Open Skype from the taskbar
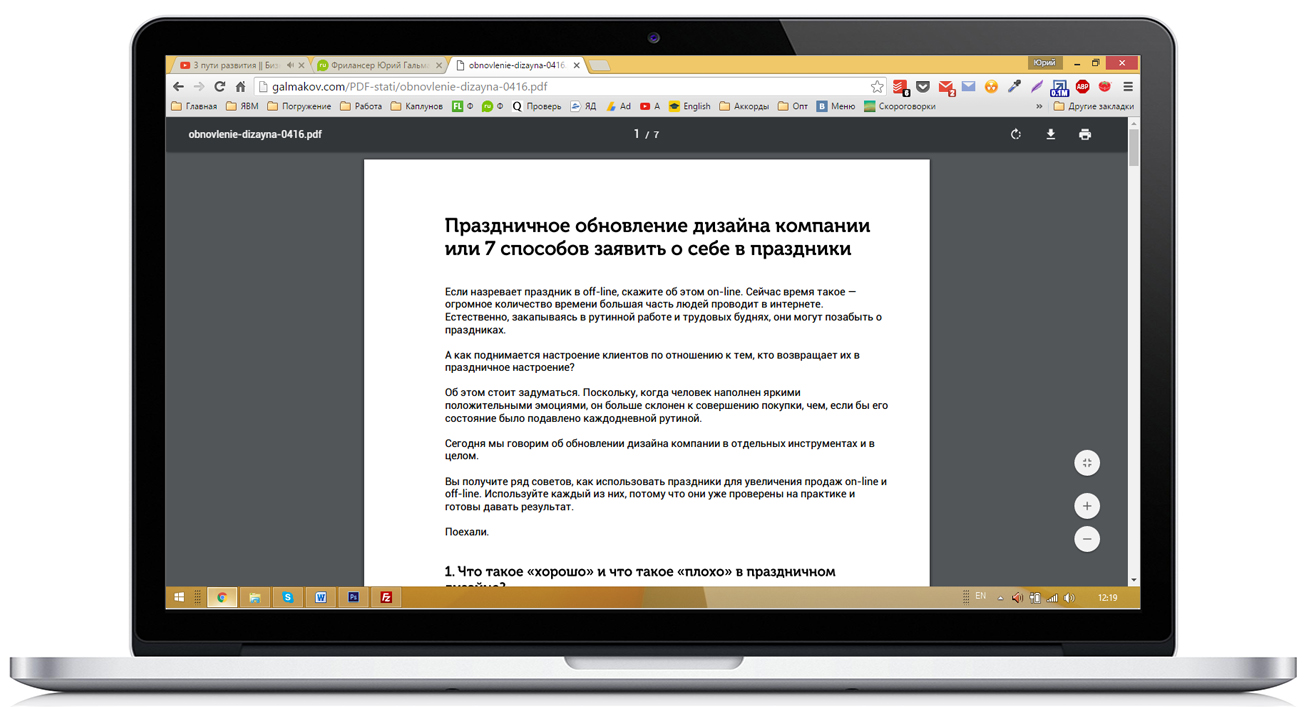The height and width of the screenshot is (707, 1310). click(x=288, y=597)
